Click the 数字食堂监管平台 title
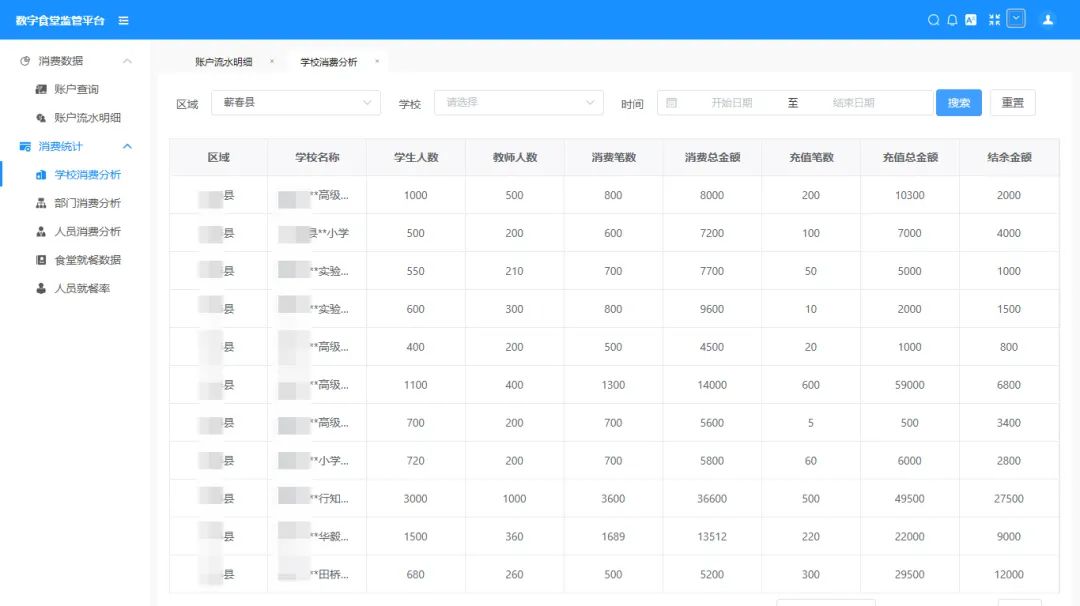This screenshot has width=1080, height=606. [60, 21]
